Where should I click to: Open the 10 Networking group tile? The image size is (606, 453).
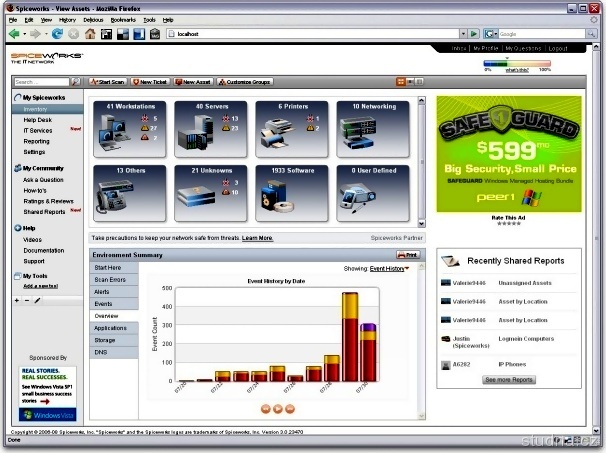(x=373, y=129)
